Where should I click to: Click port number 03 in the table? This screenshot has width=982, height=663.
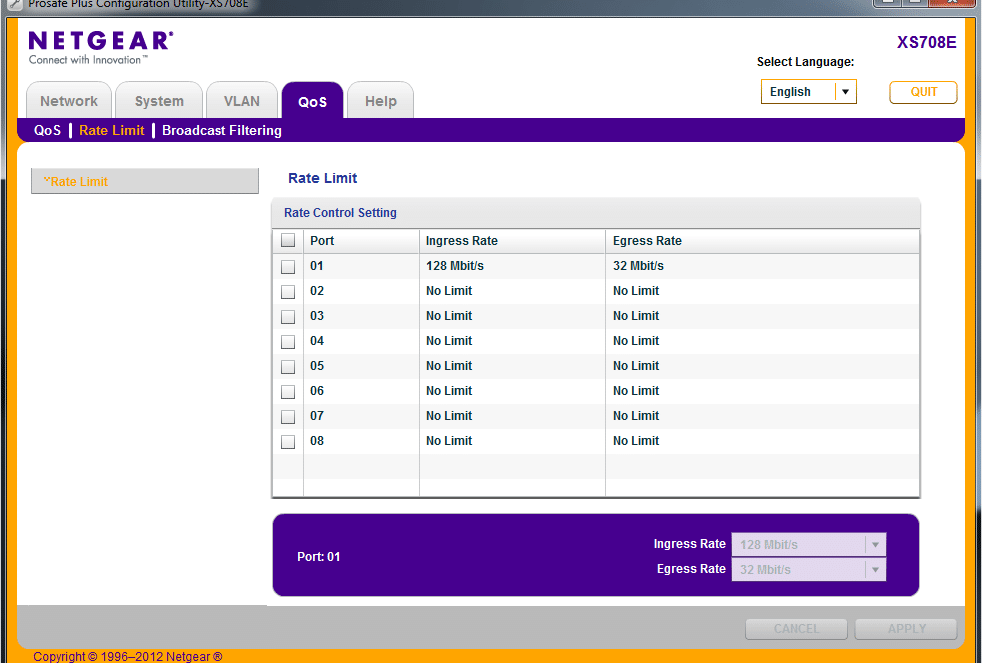click(x=317, y=316)
